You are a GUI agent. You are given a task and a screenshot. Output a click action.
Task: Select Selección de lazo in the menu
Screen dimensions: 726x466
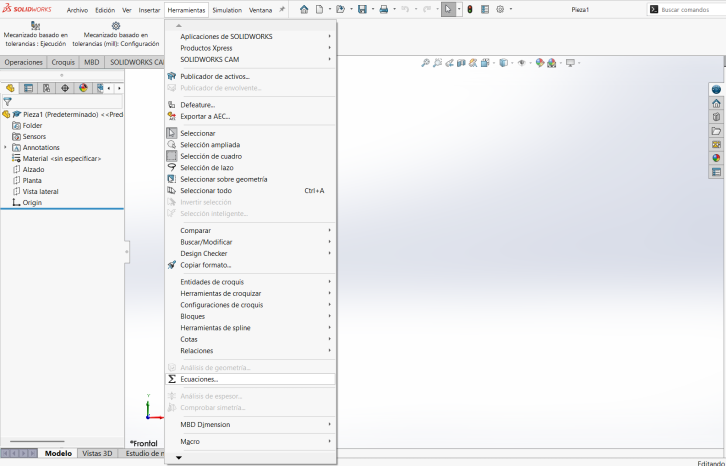point(250,168)
